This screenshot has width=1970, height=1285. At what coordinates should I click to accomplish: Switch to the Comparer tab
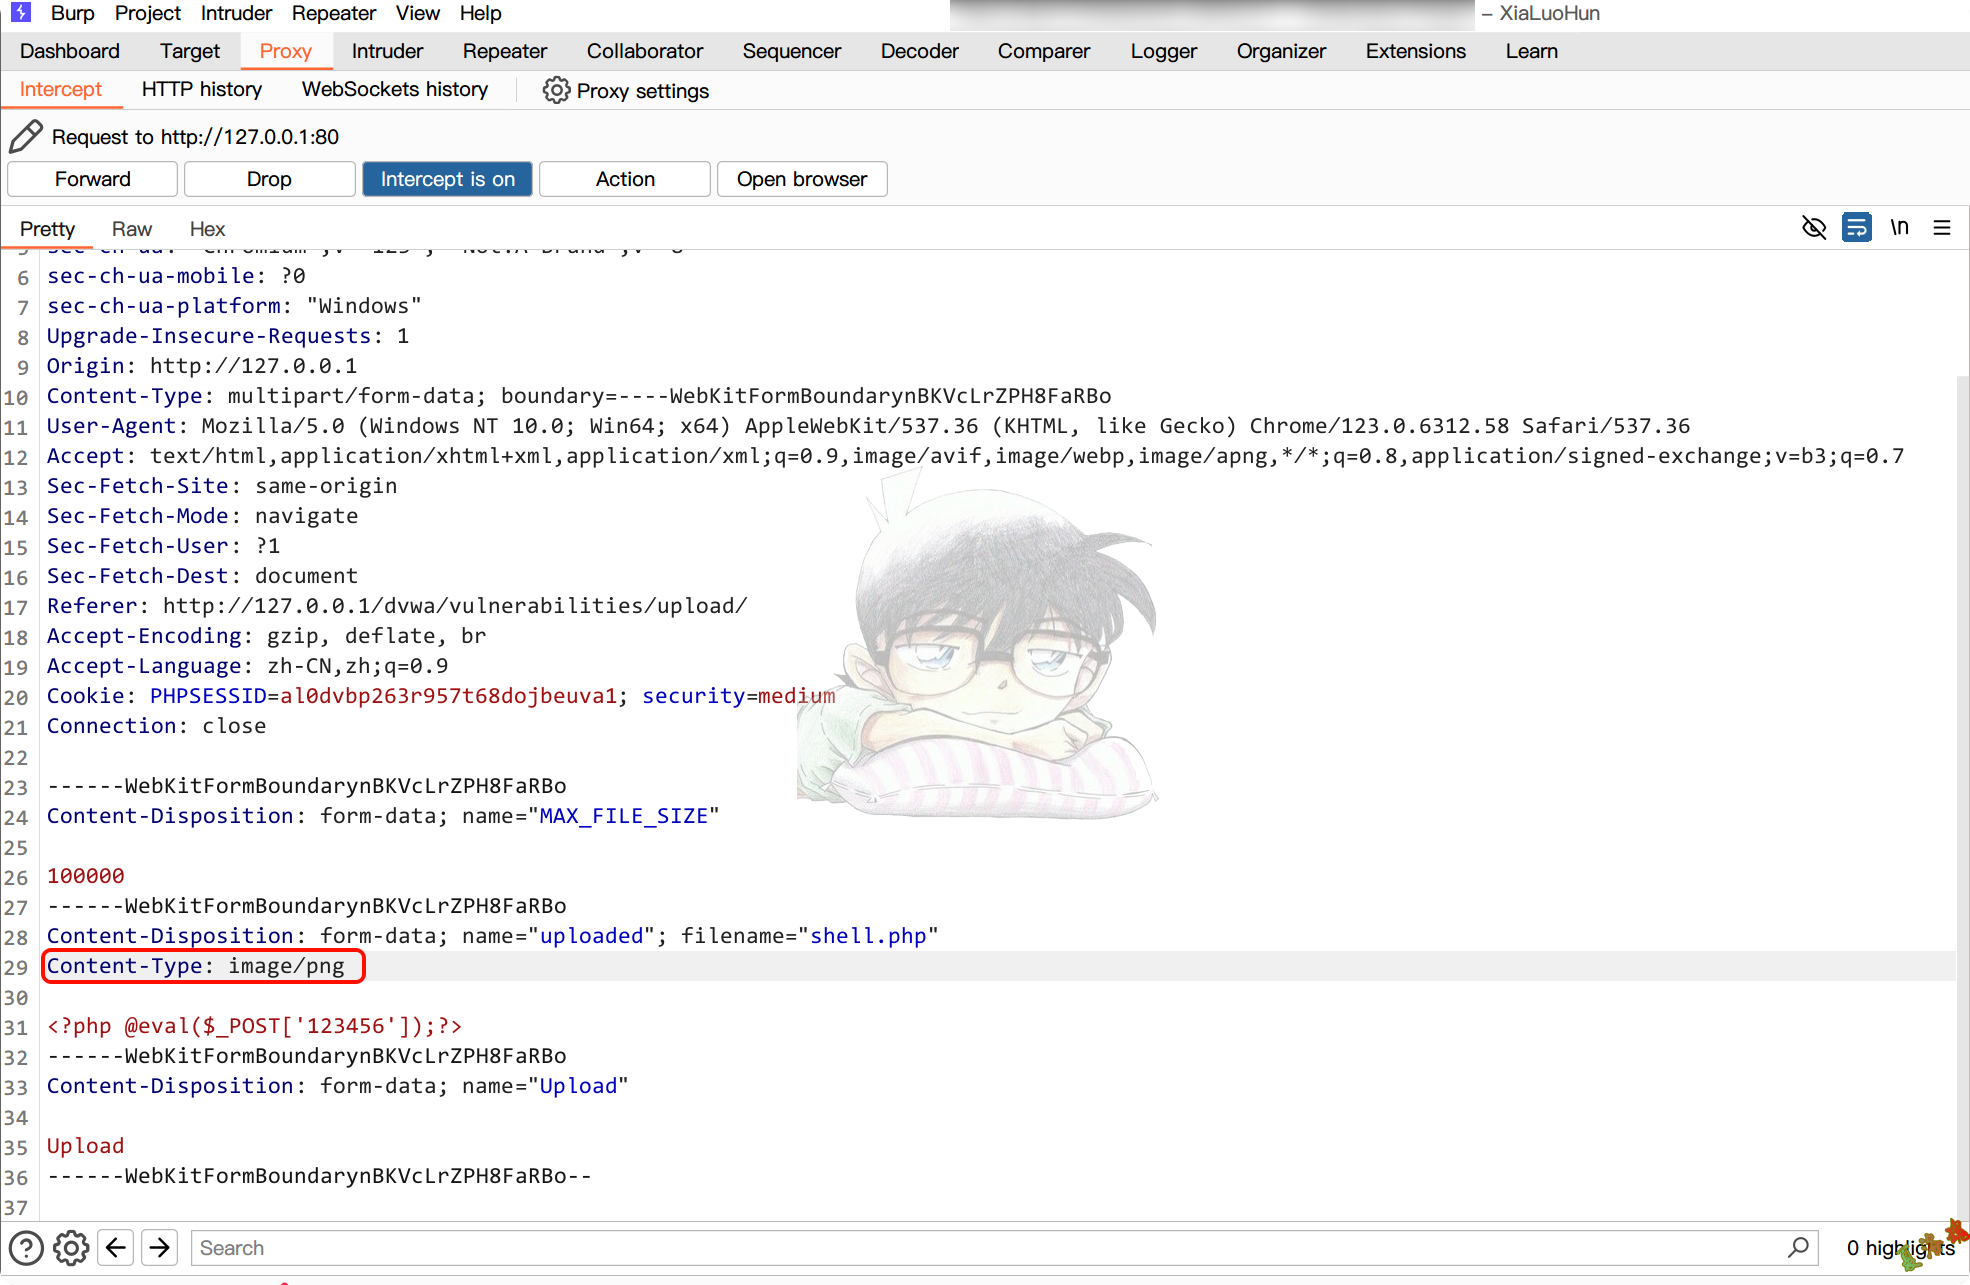(1044, 51)
